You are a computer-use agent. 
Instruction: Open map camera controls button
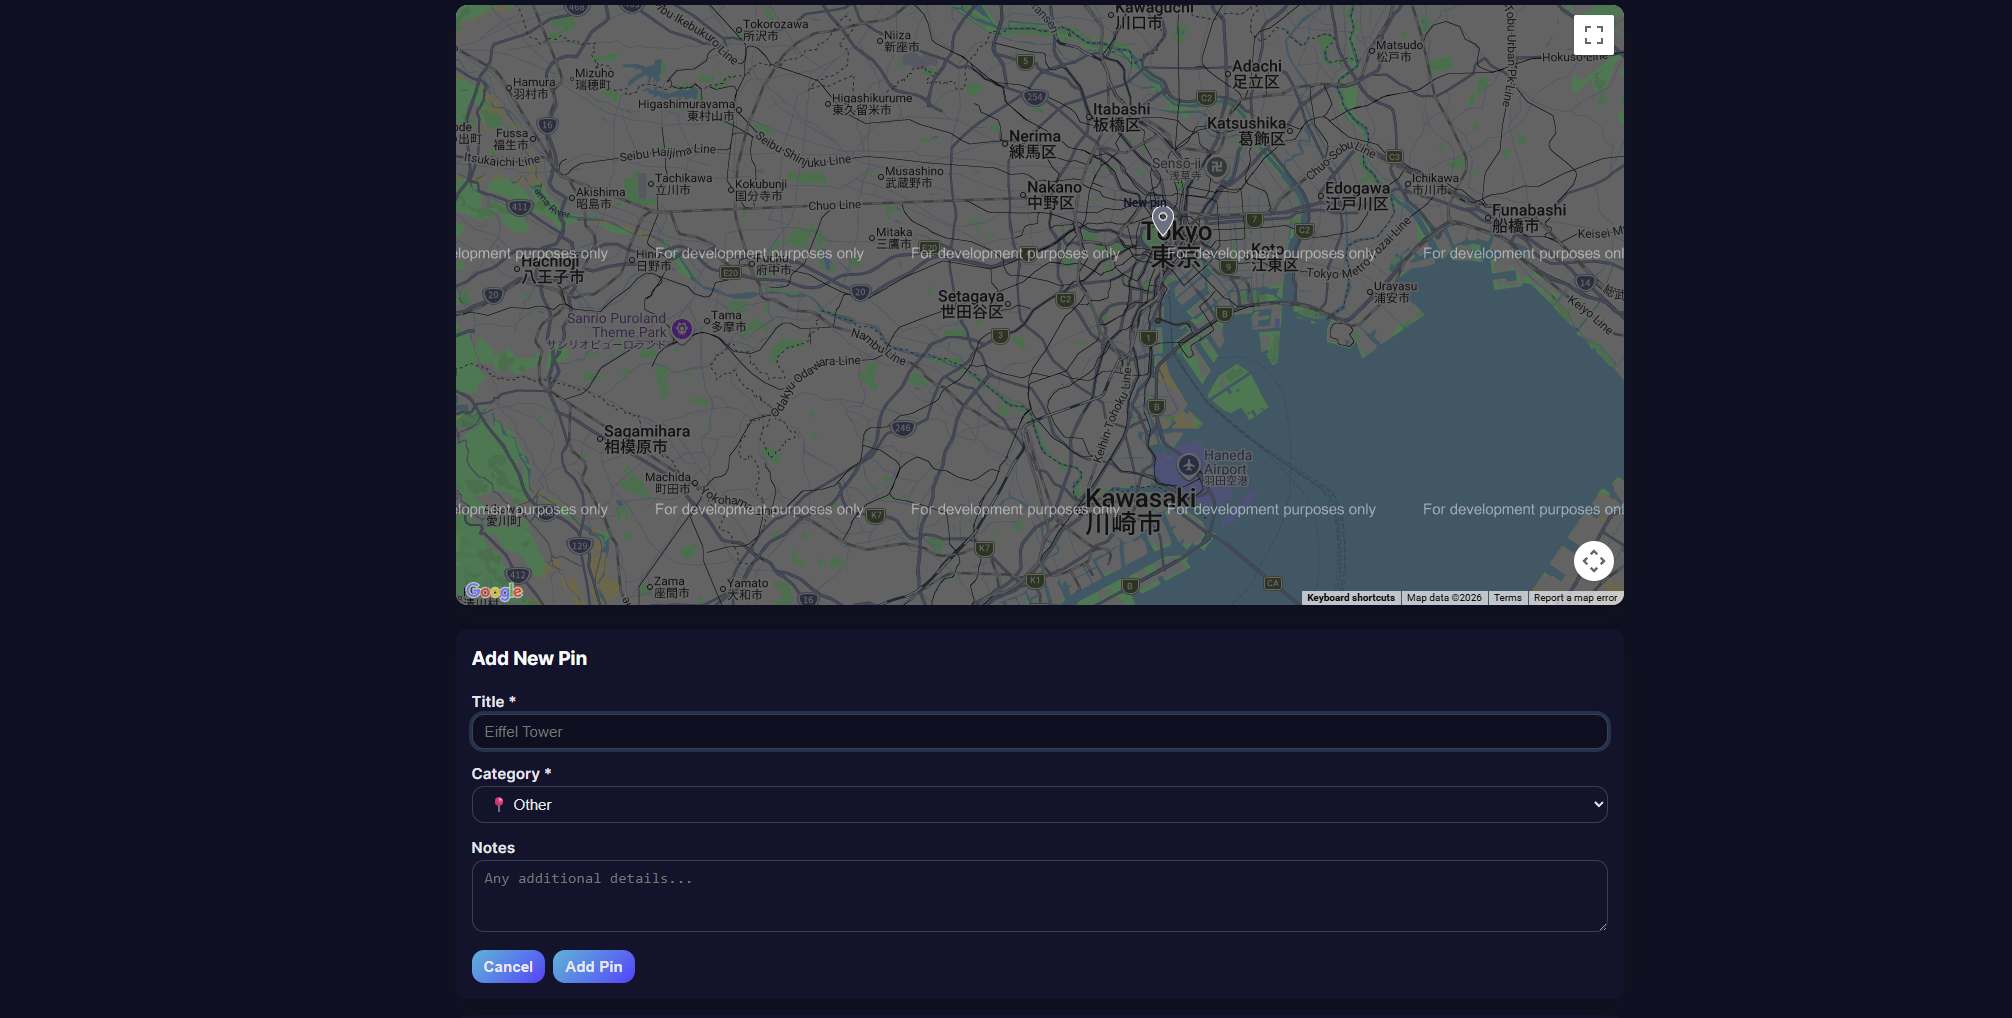[1593, 561]
